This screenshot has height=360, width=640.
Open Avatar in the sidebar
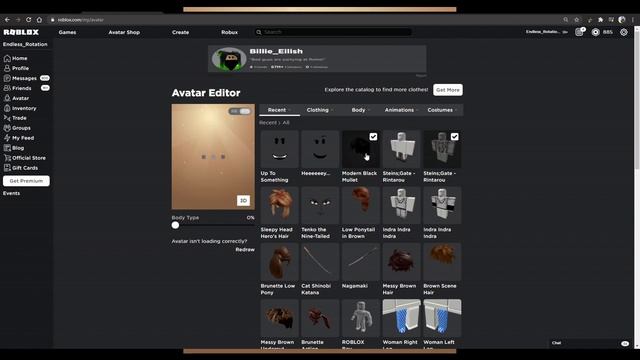tap(16, 98)
